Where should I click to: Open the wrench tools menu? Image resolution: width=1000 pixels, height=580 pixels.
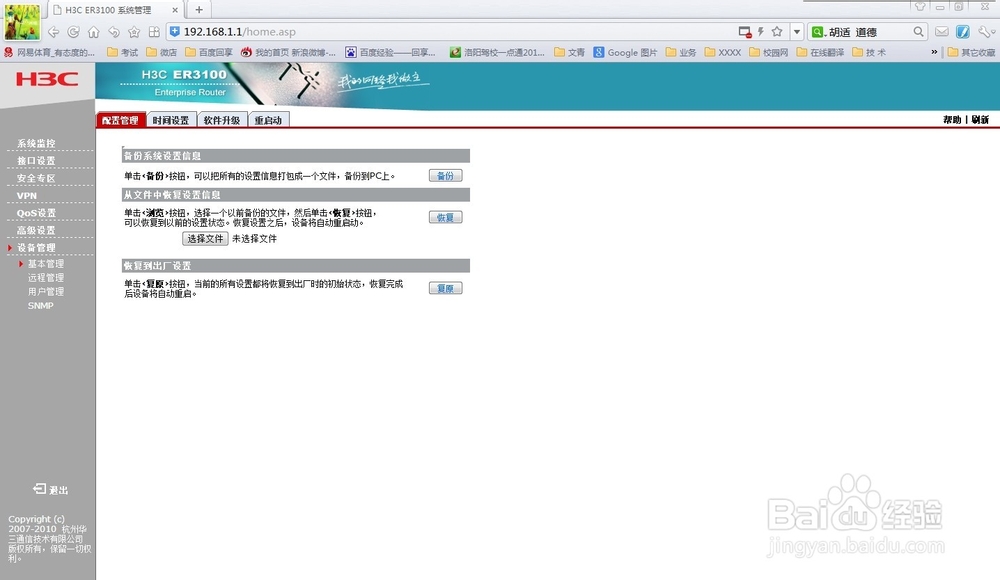986,31
